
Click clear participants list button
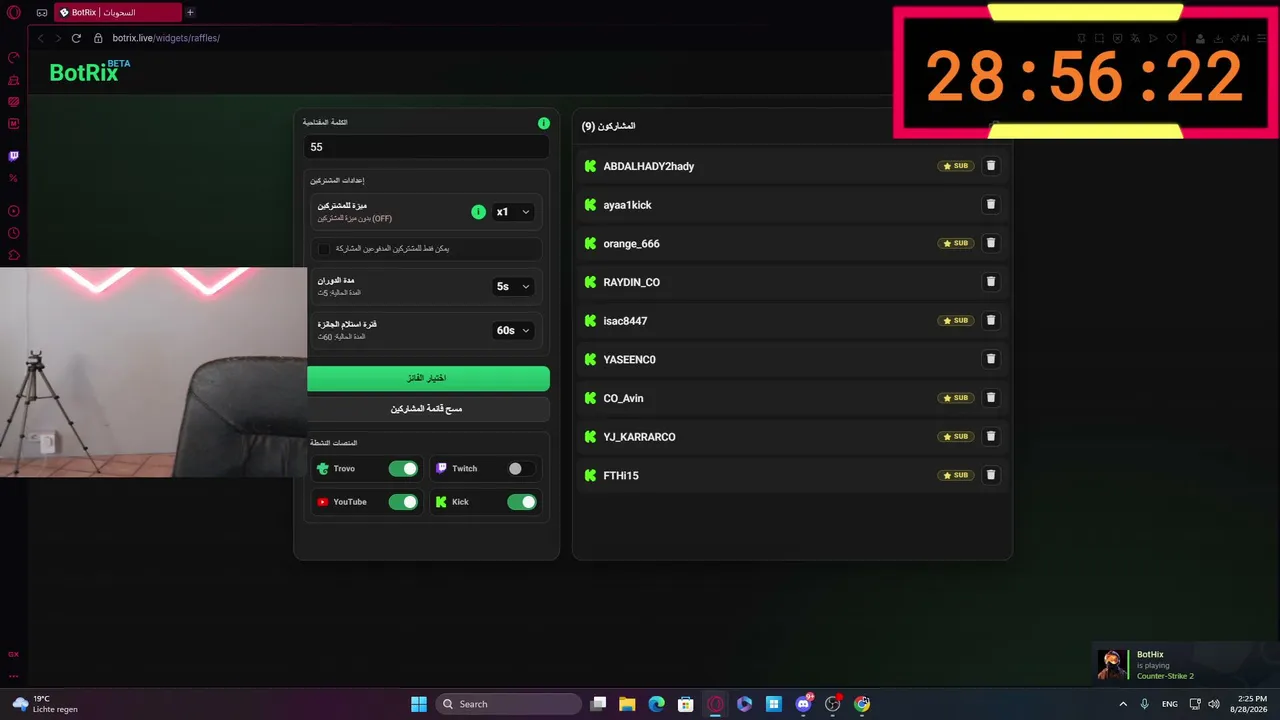[428, 409]
